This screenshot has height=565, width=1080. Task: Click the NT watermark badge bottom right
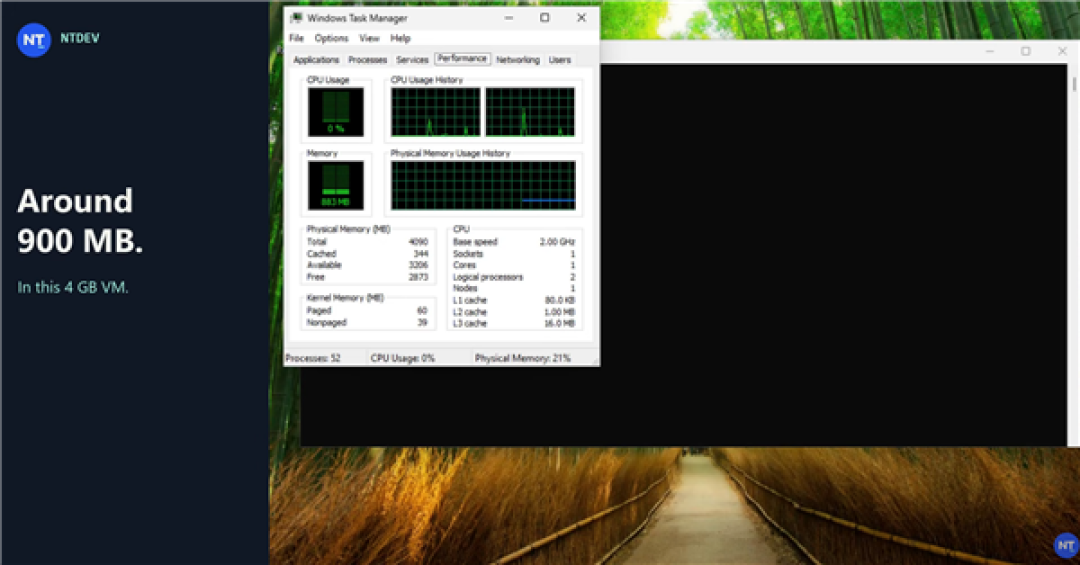coord(1066,546)
